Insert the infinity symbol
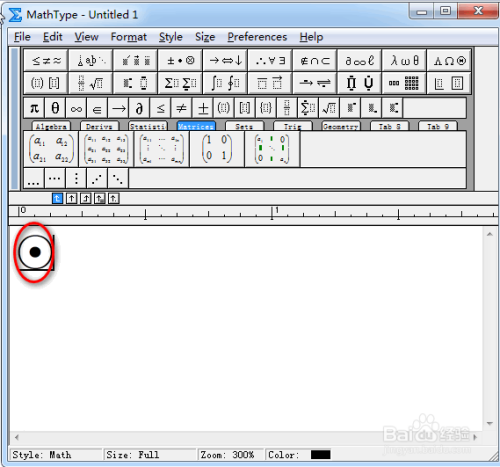This screenshot has height=467, width=500. pos(76,108)
